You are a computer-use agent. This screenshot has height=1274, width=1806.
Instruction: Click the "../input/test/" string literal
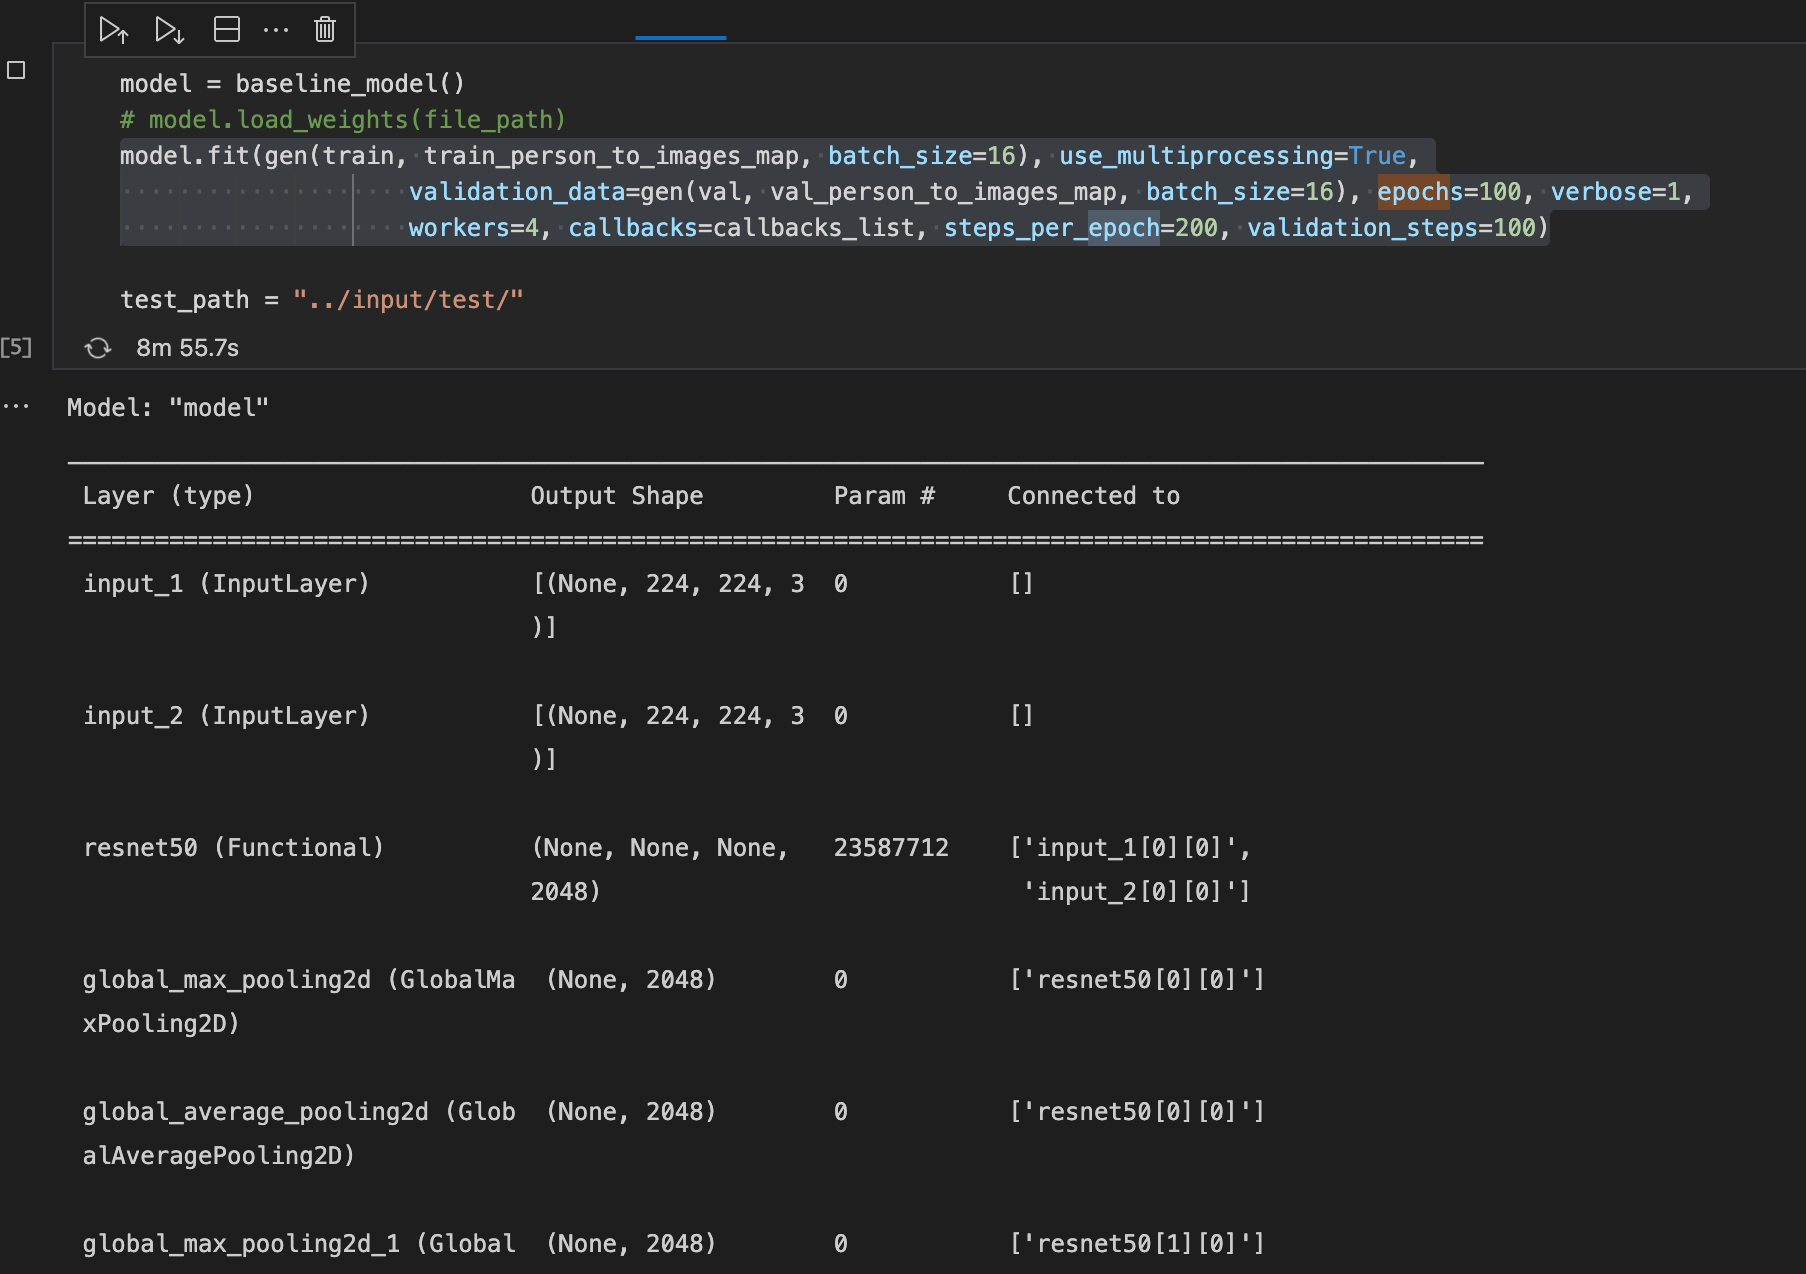[x=408, y=300]
